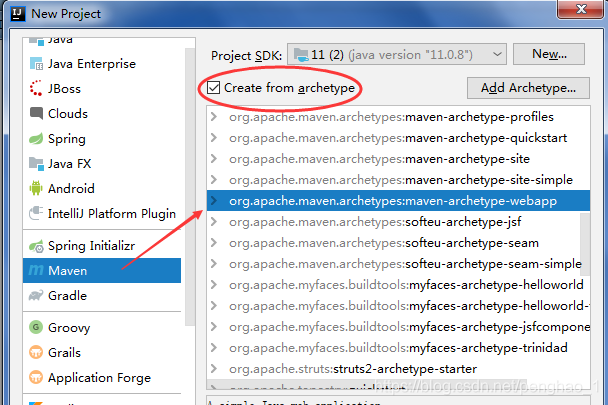Expand maven-archetype-profiles node
This screenshot has height=405, width=608.
pos(213,117)
